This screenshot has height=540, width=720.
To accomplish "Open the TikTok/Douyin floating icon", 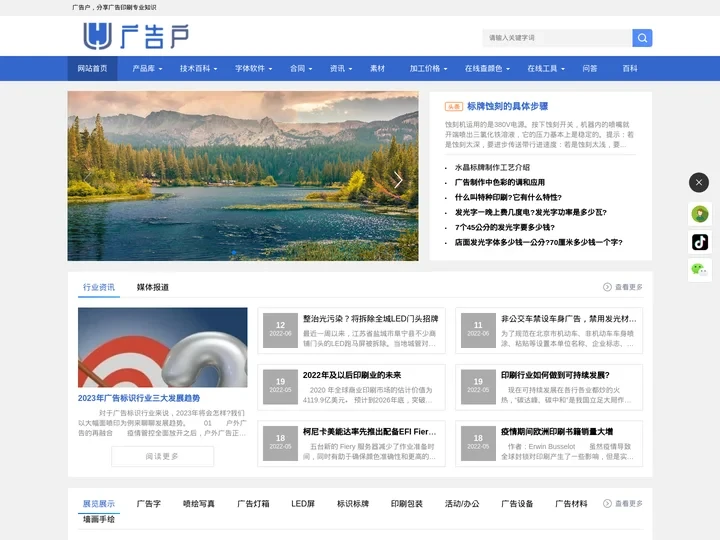I will (700, 242).
